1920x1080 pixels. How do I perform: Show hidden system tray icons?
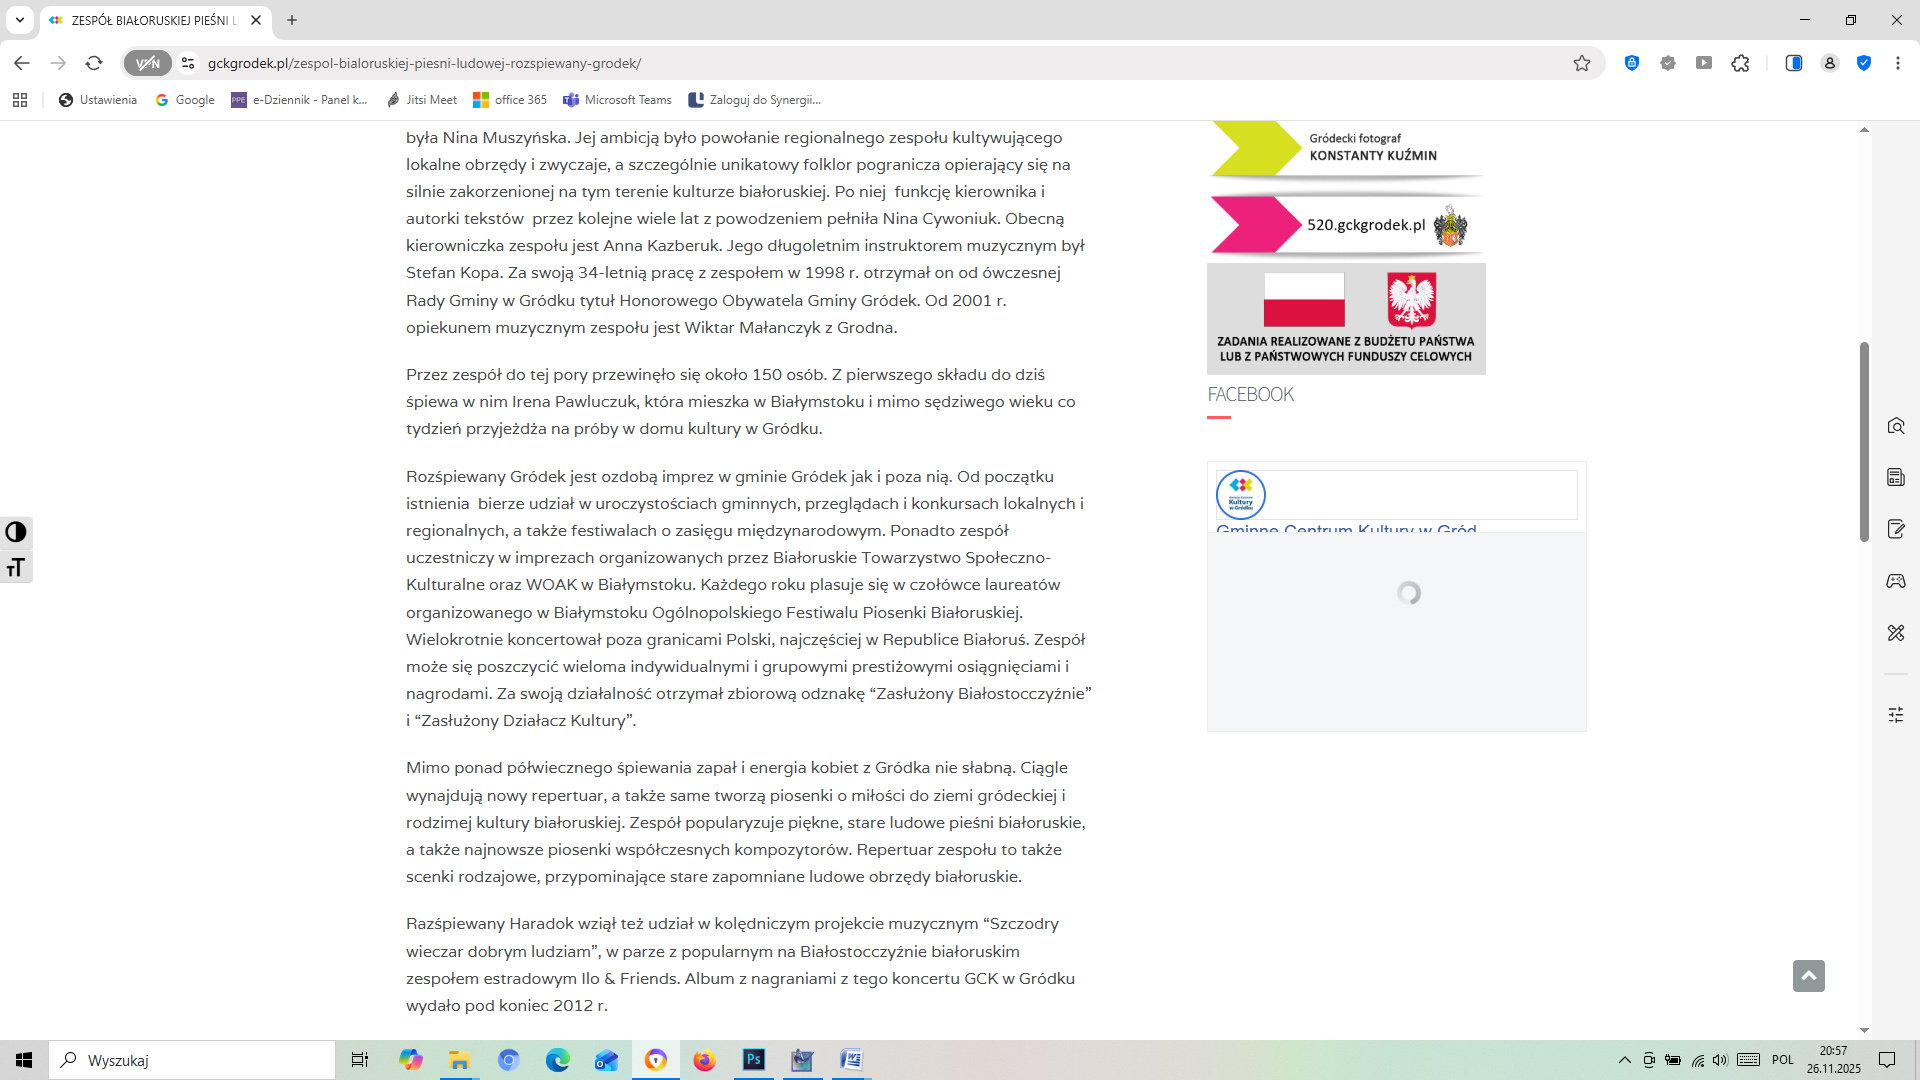click(x=1625, y=1060)
